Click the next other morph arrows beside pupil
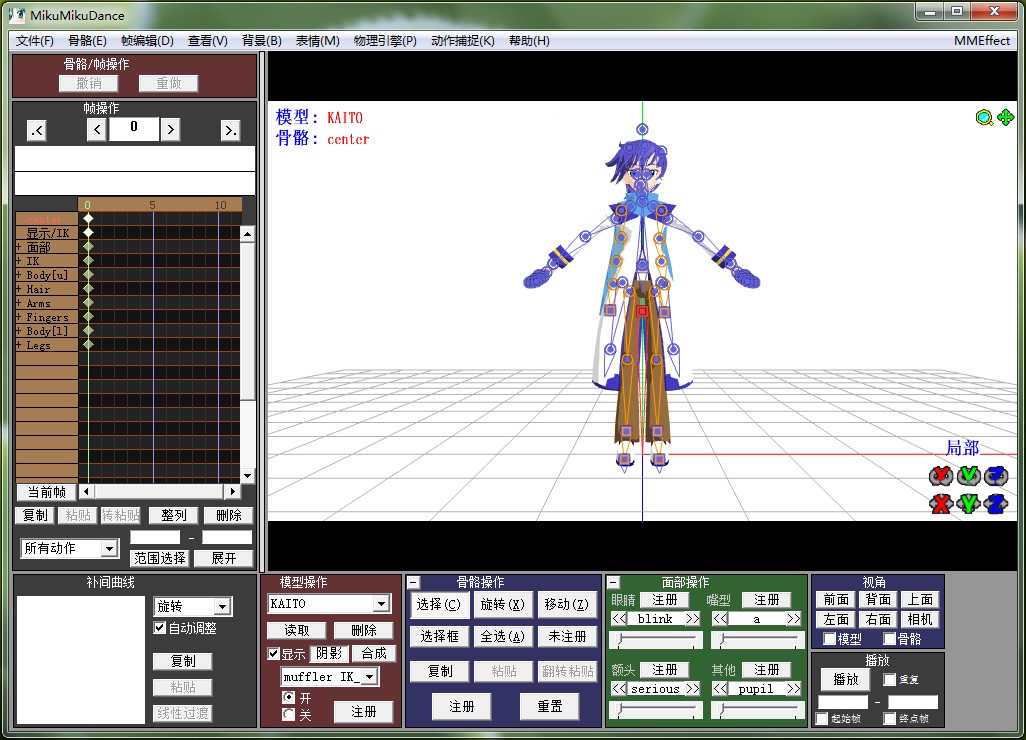This screenshot has width=1026, height=740. click(794, 688)
